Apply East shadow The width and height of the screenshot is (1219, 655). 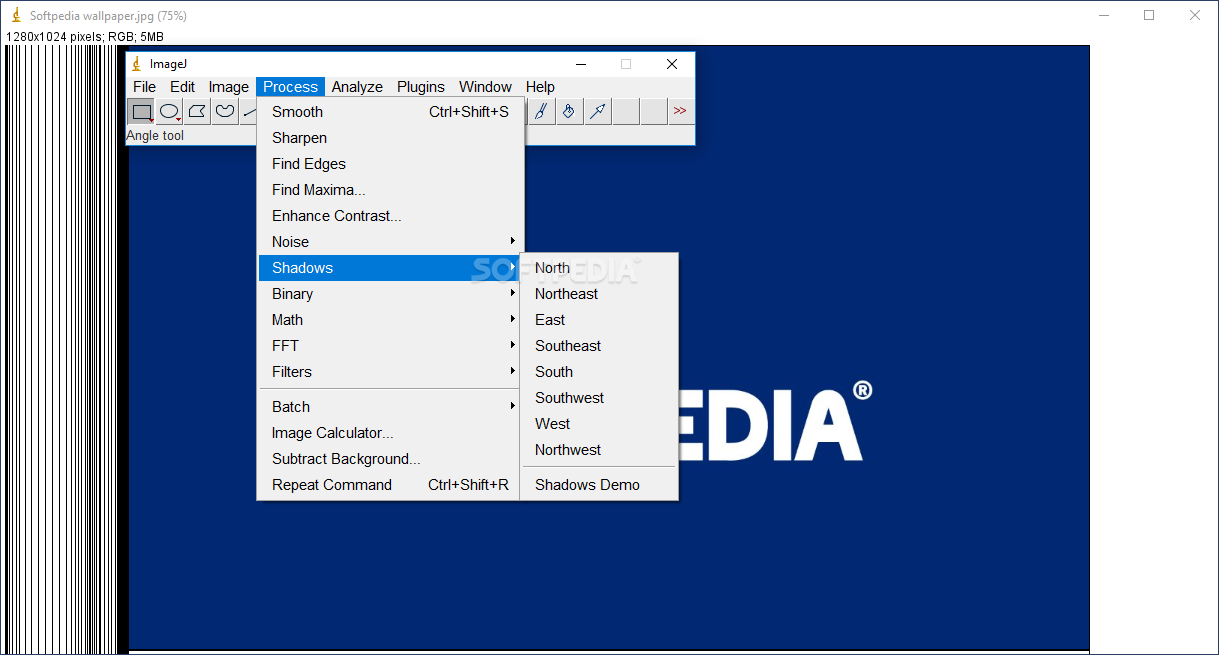tap(600, 320)
